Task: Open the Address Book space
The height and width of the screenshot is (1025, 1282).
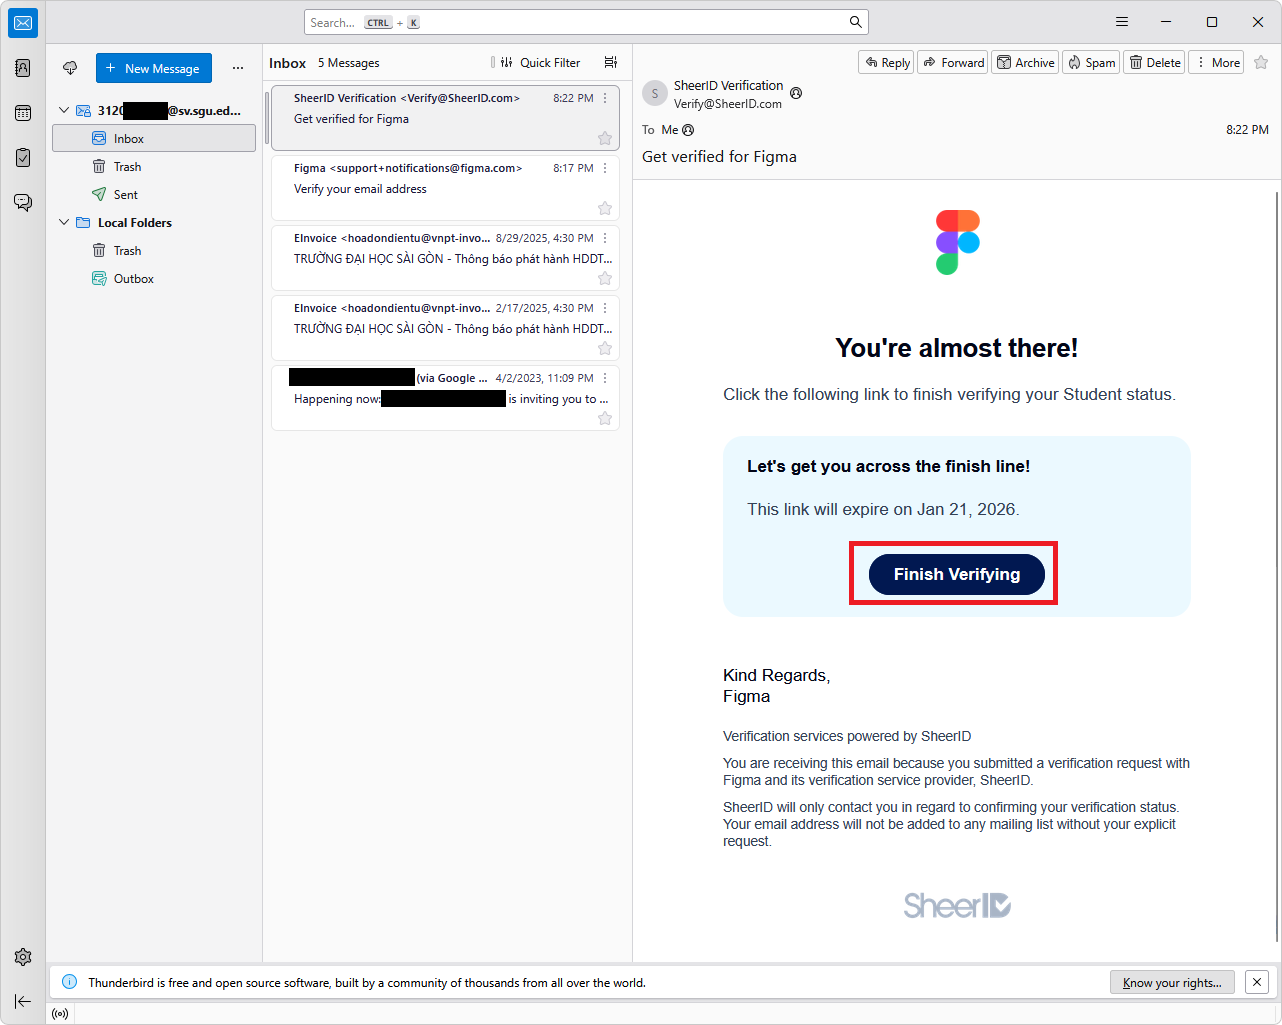Action: [23, 68]
